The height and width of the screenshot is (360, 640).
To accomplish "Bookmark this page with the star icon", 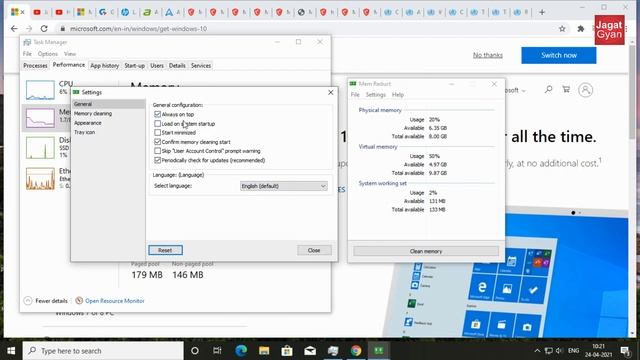I will point(562,29).
